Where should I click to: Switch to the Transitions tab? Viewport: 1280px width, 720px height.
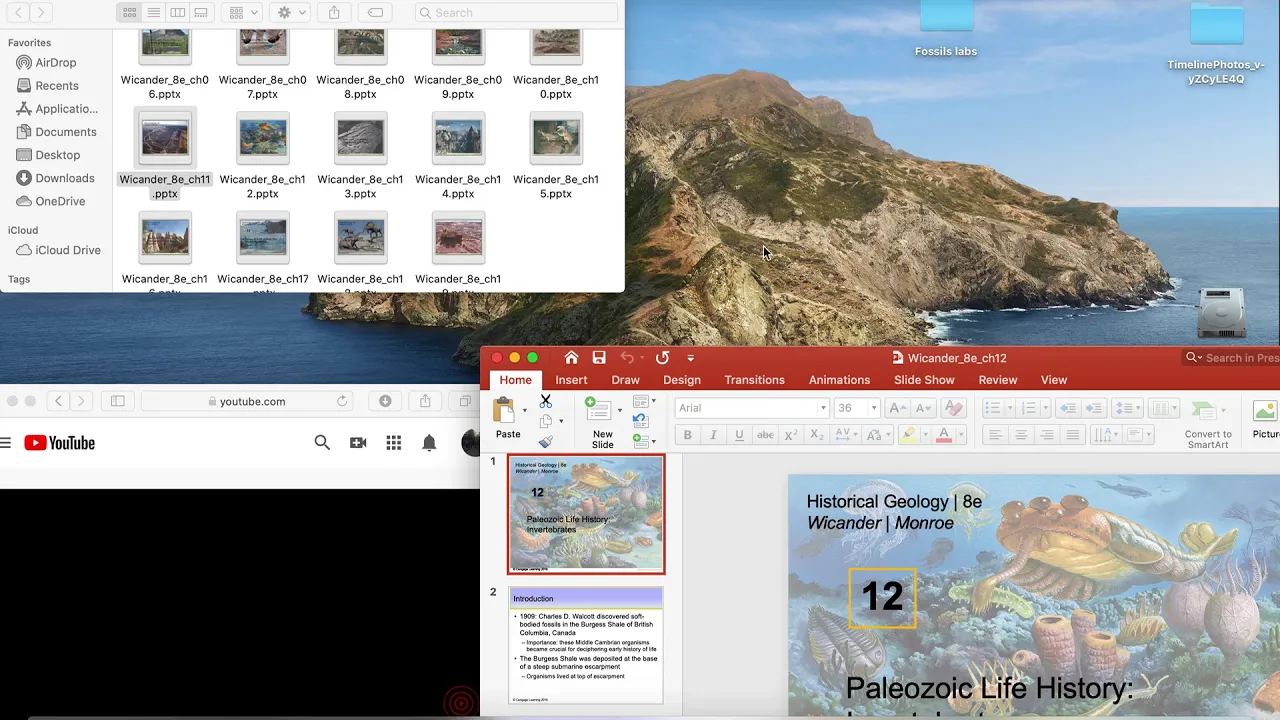pos(754,380)
